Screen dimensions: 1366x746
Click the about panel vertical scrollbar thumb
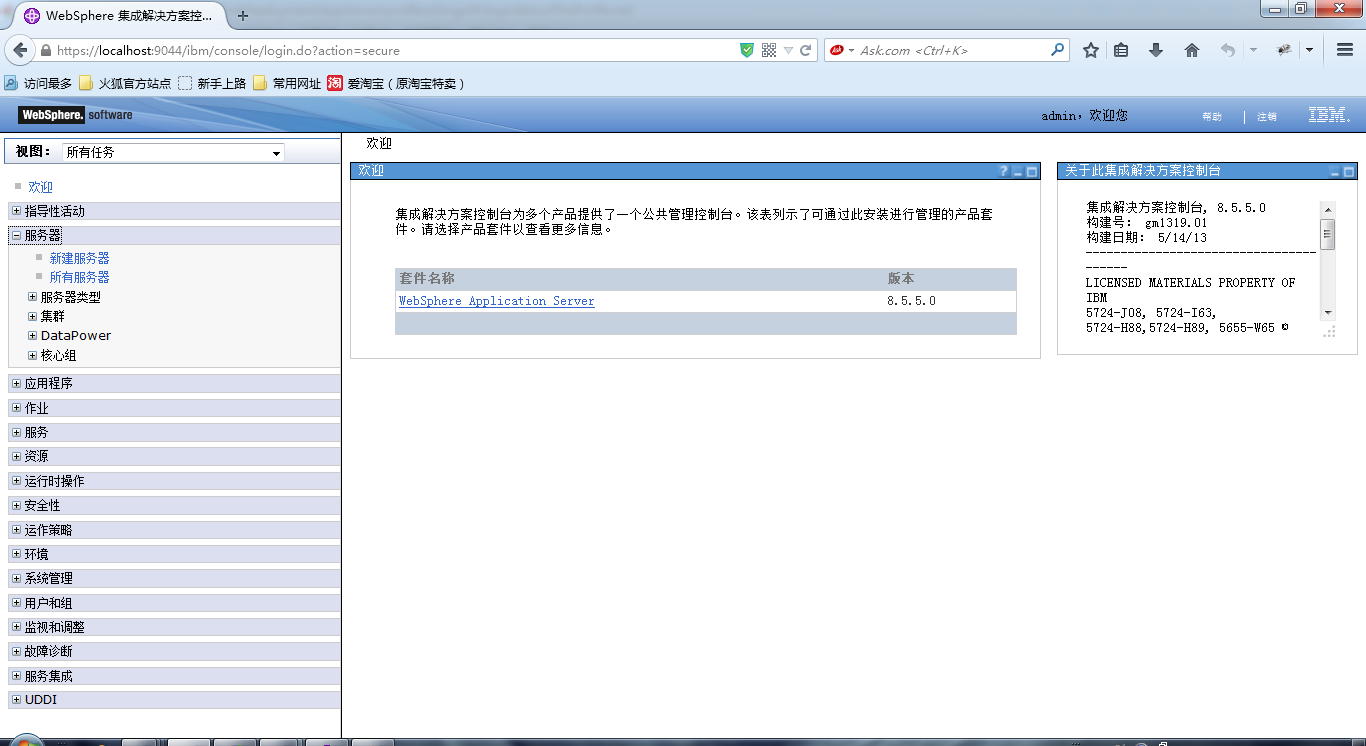tap(1328, 234)
